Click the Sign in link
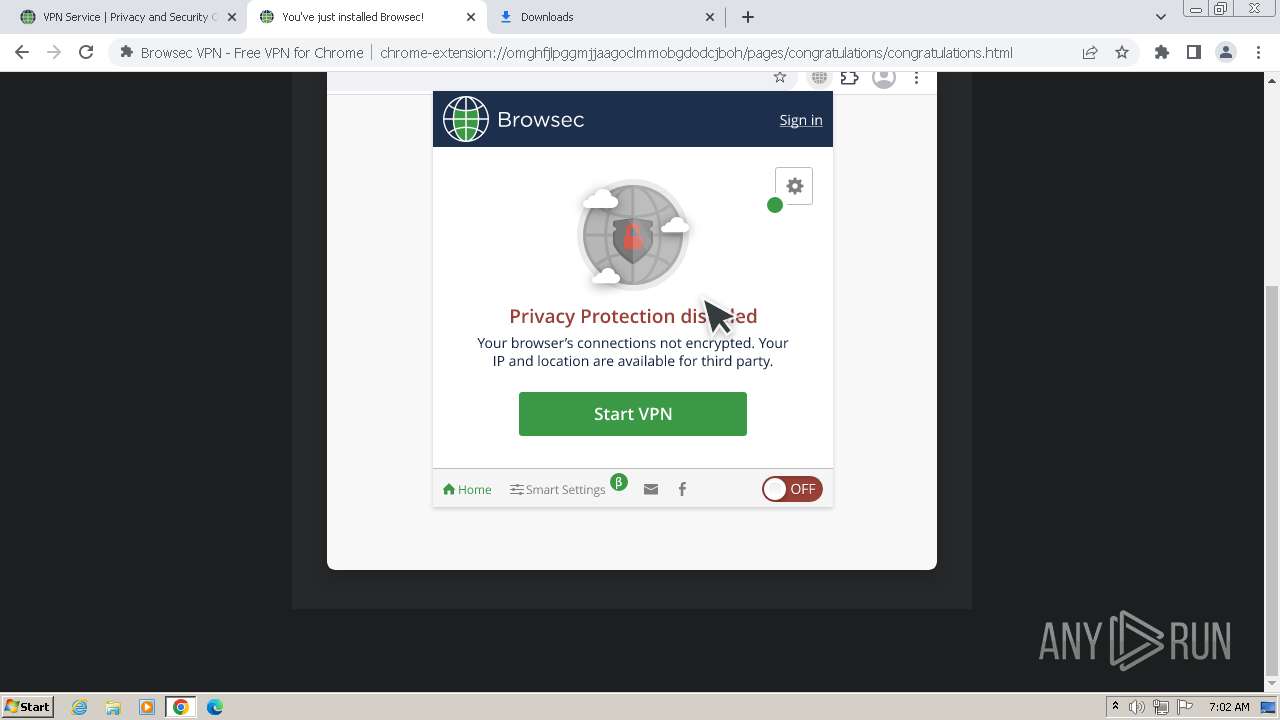Screen dimensions: 1280x720 801,120
